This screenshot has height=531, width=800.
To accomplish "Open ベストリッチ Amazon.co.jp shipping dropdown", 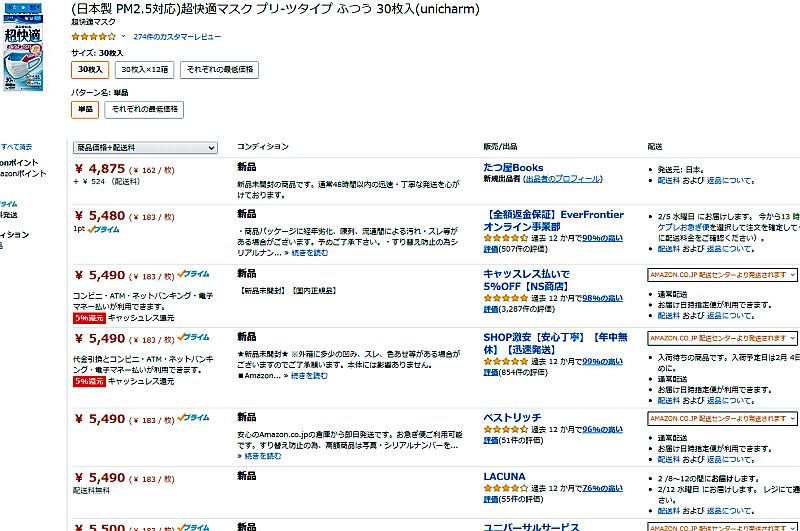I will coord(722,419).
